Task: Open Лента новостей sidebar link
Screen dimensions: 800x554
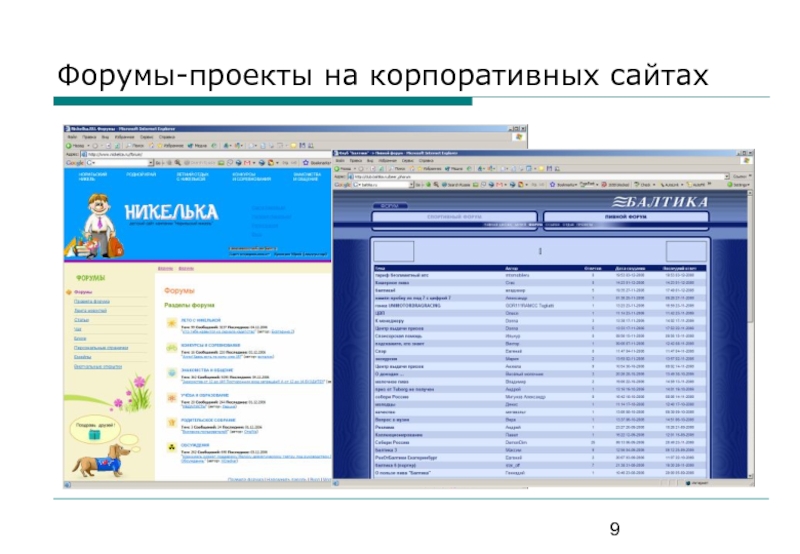Action: click(90, 311)
